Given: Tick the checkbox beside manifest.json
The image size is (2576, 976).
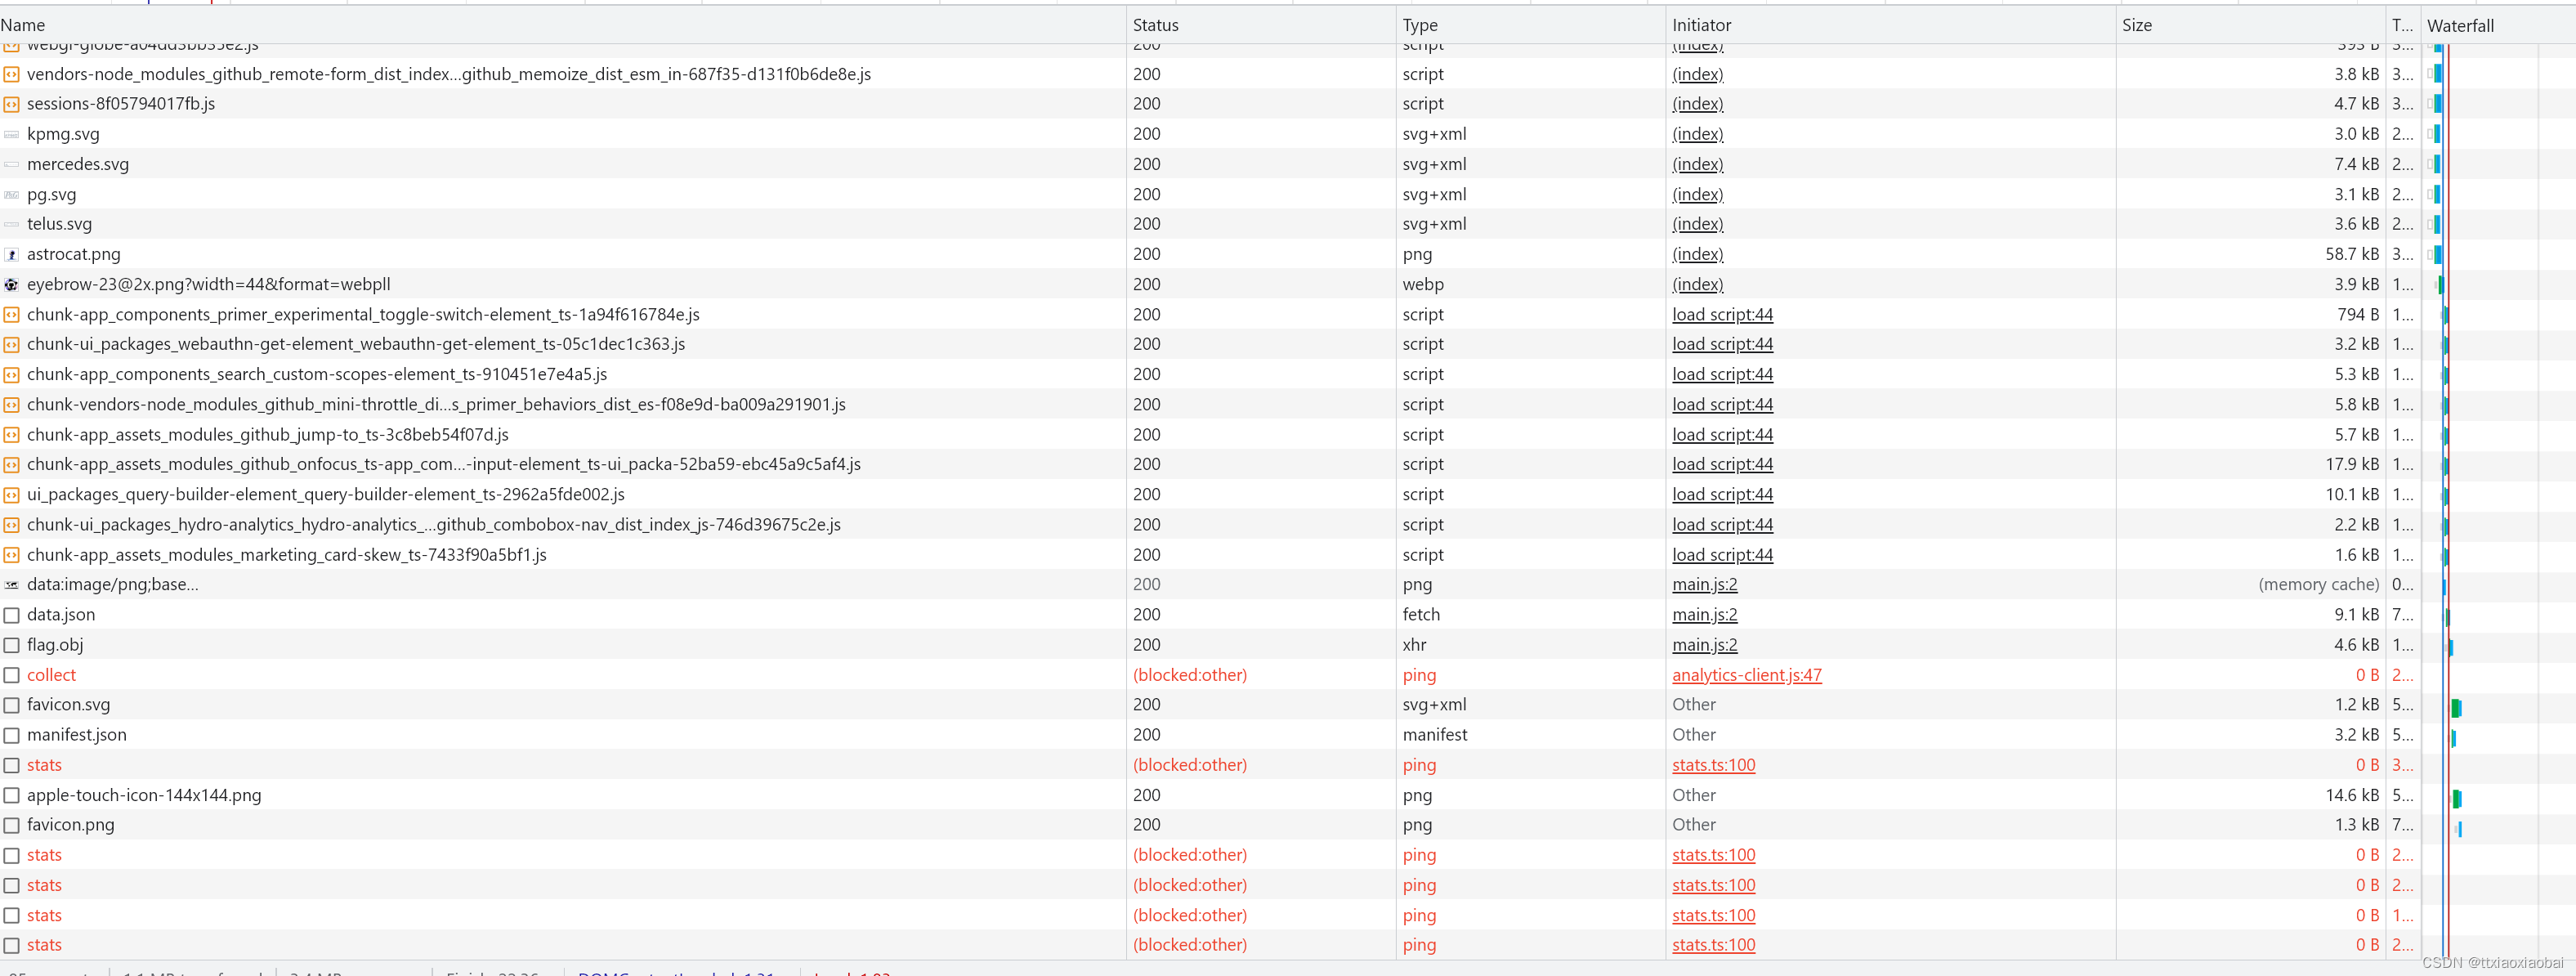Looking at the screenshot, I should pyautogui.click(x=11, y=735).
